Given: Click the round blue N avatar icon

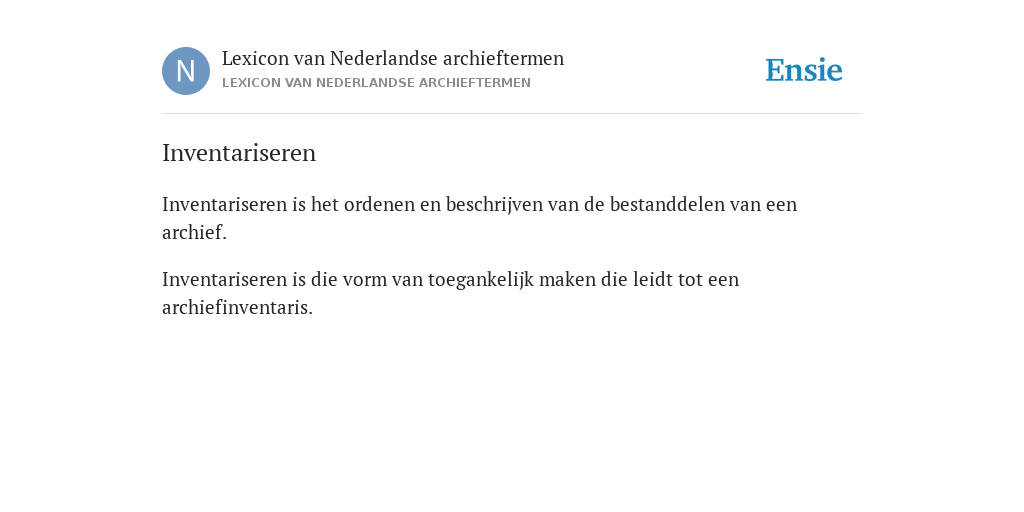Looking at the screenshot, I should 186,71.
